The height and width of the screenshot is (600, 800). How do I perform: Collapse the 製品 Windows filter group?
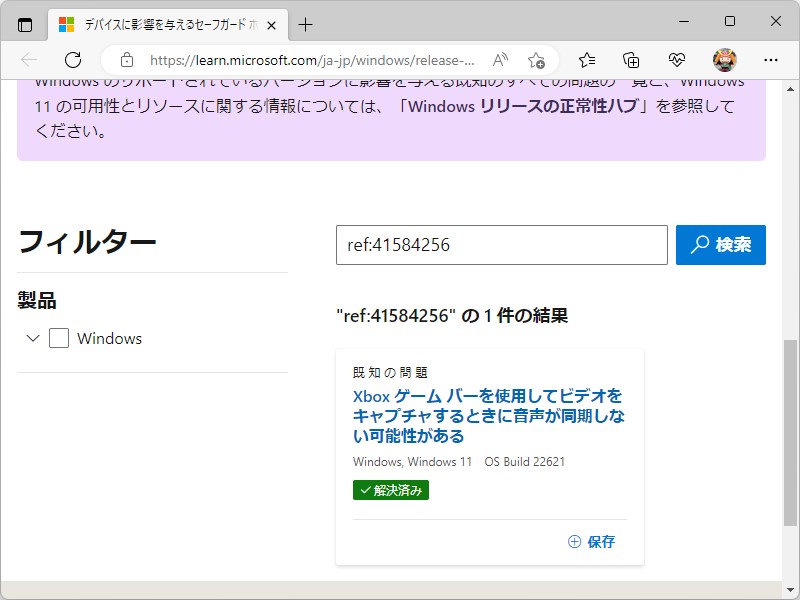click(x=33, y=339)
